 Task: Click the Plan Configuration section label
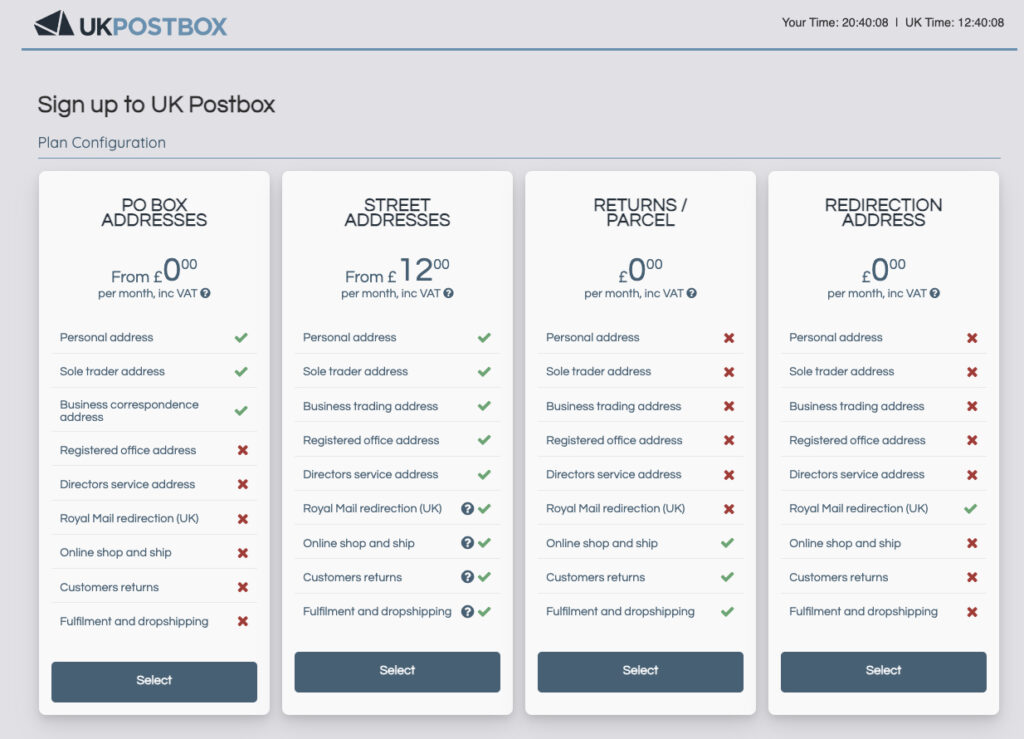[102, 142]
